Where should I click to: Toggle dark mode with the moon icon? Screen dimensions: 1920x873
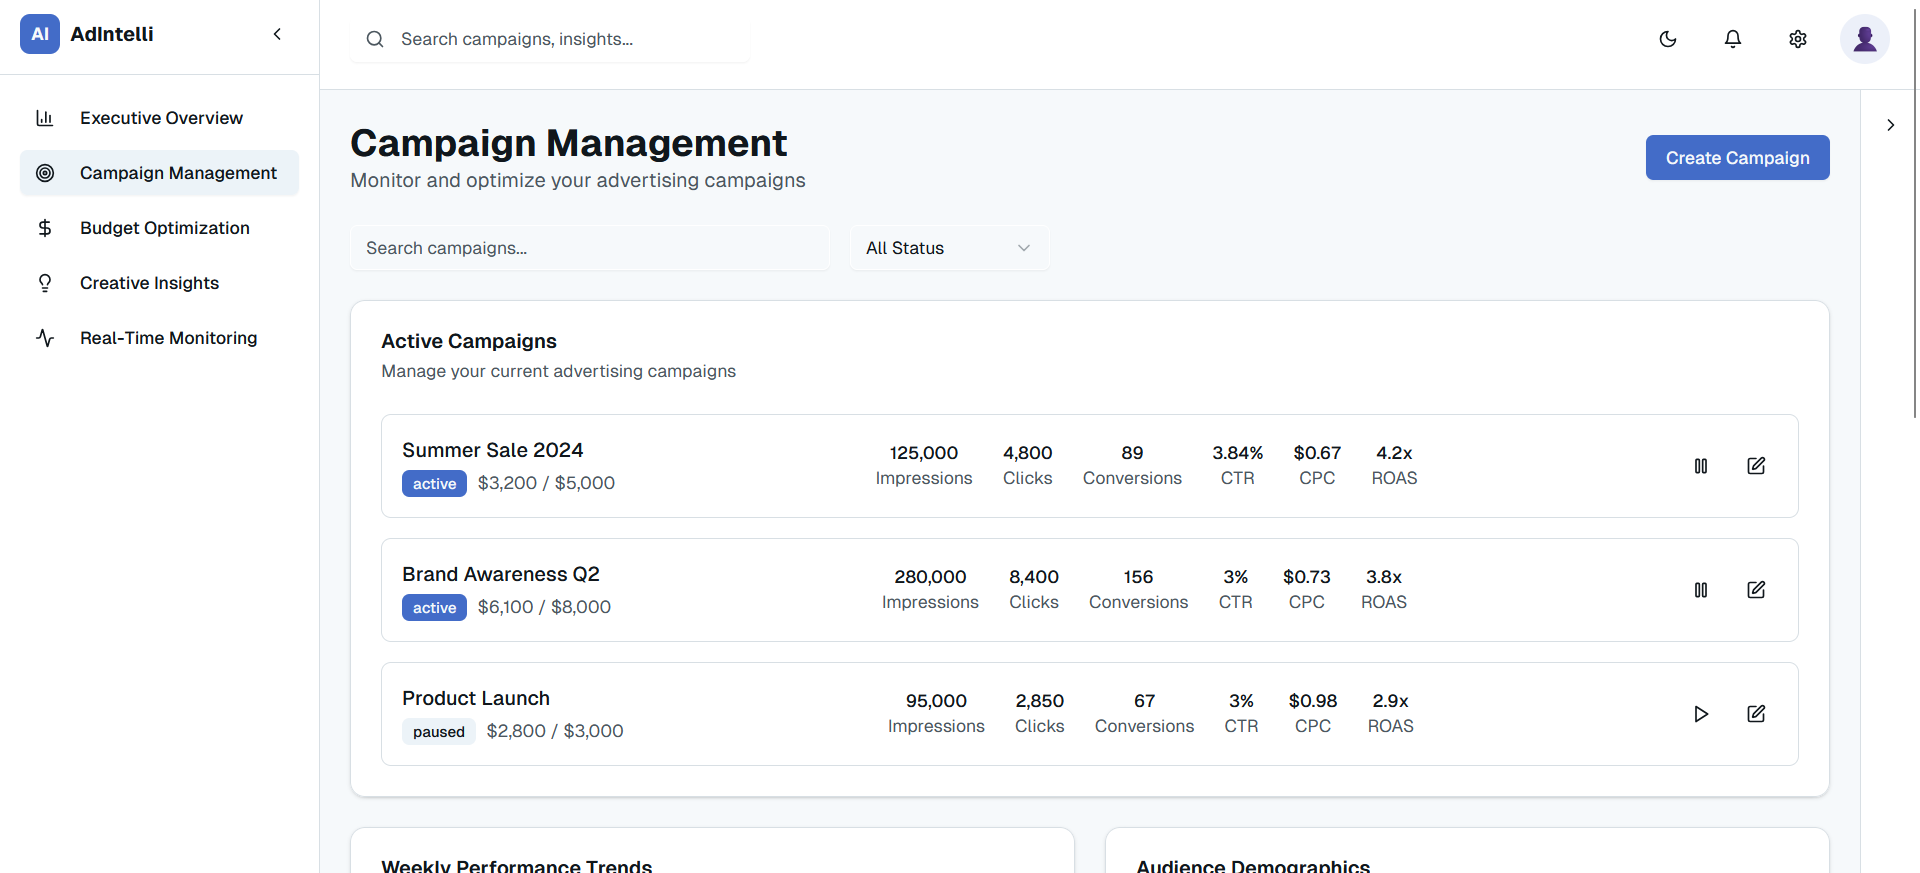[1668, 39]
